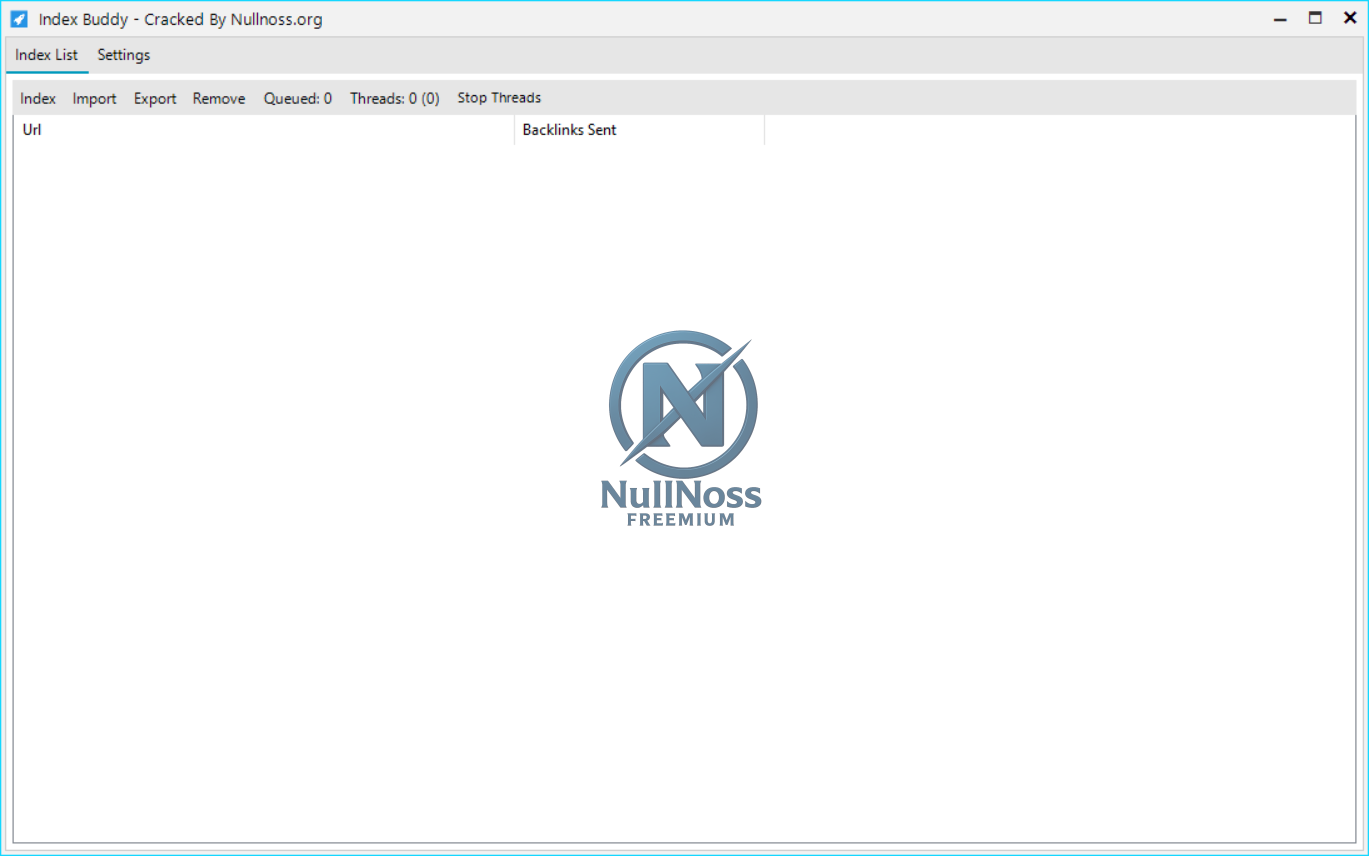Click the Index Buddy app icon in titlebar
The image size is (1369, 856).
(x=18, y=18)
